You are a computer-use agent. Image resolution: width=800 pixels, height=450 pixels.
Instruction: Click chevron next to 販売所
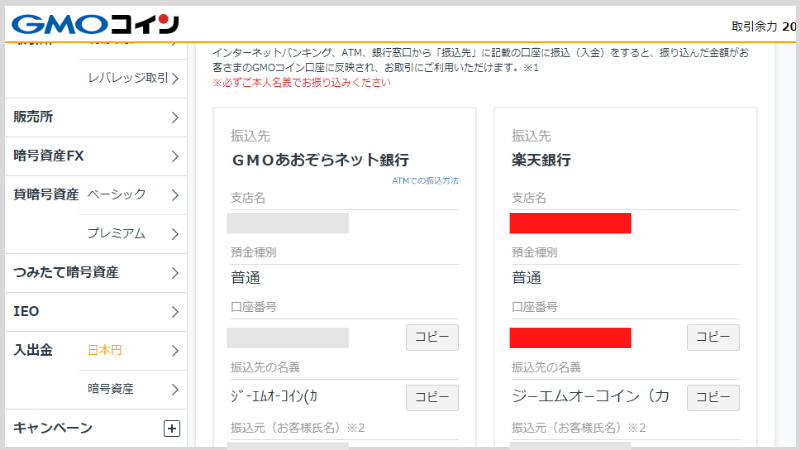pyautogui.click(x=175, y=117)
